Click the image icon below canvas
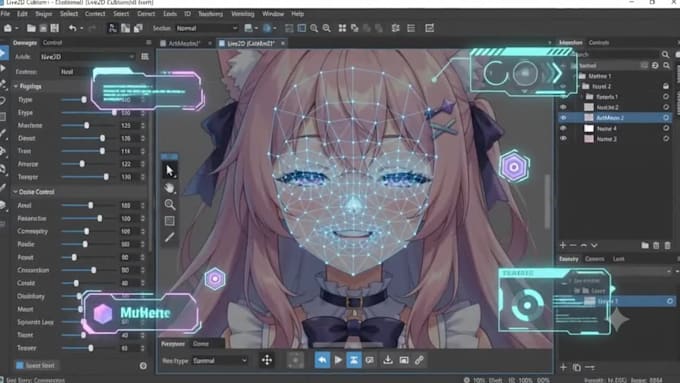The image size is (680, 383). pos(404,360)
